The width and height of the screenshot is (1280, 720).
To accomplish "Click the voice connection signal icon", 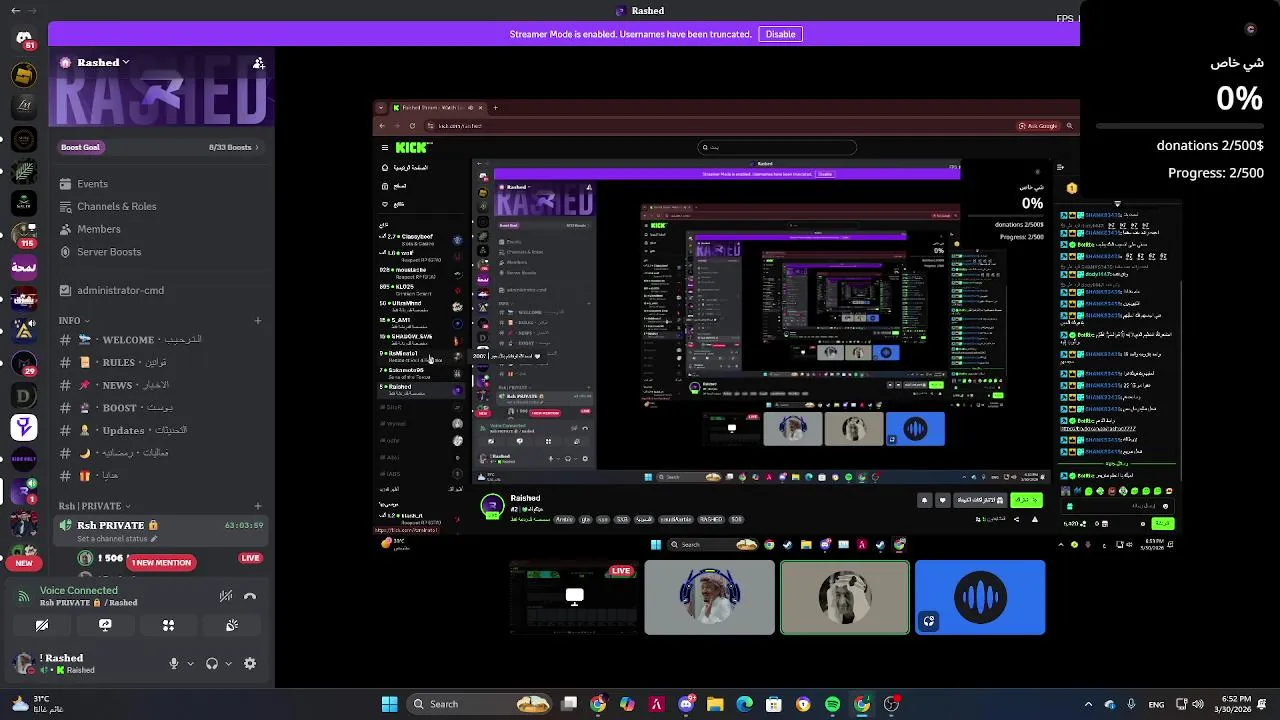I will (24, 597).
